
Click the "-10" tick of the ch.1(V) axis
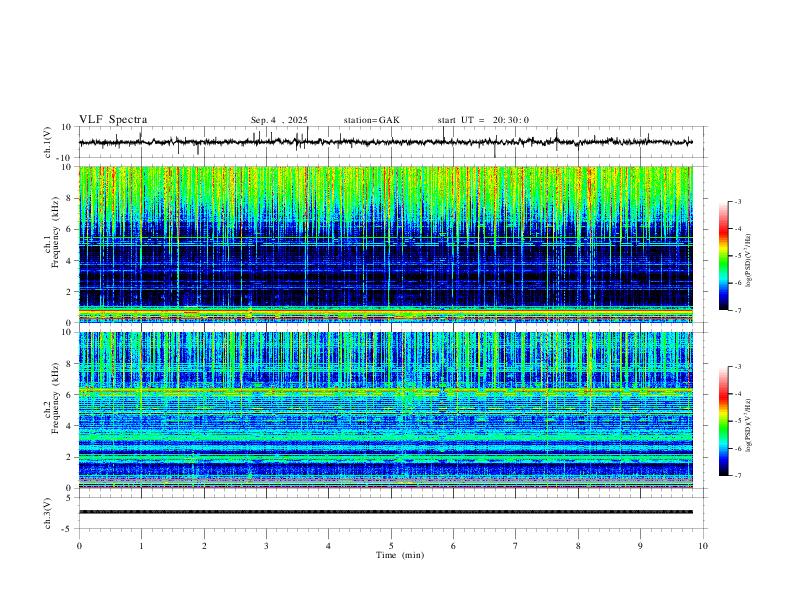(65, 158)
